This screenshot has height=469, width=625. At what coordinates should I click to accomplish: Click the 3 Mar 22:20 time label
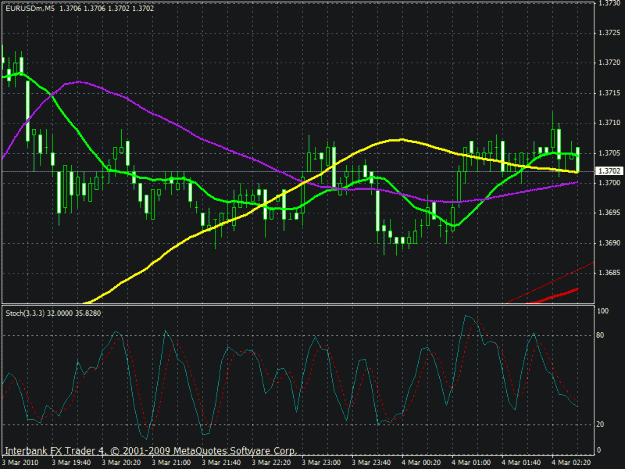point(271,463)
